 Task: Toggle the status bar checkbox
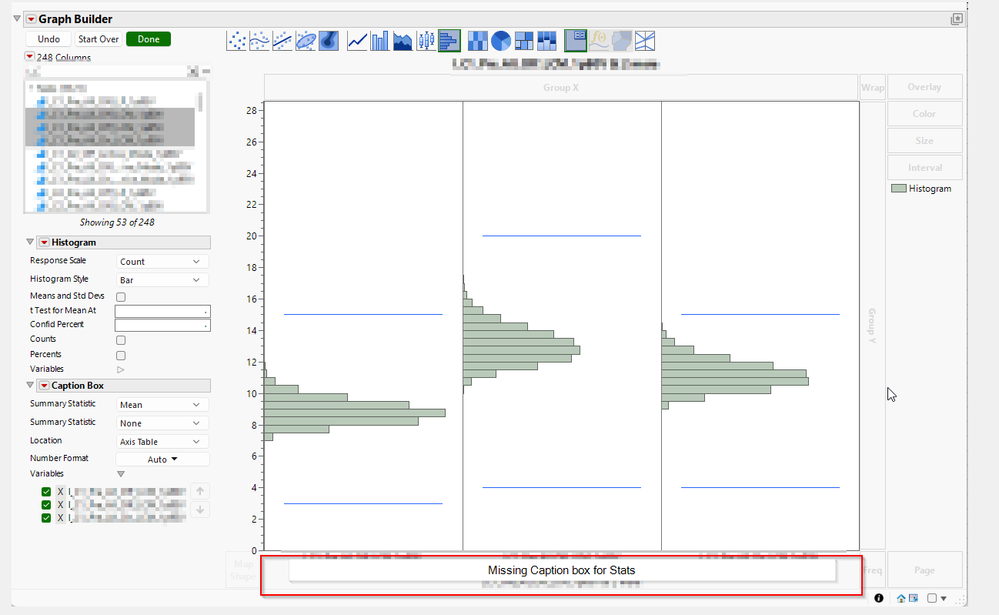point(932,598)
